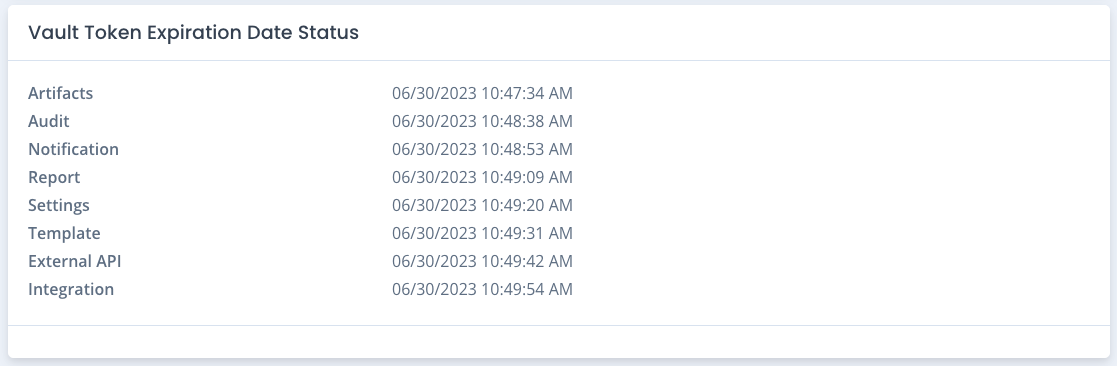Click the Notification row label
1117x366 pixels.
tap(73, 150)
